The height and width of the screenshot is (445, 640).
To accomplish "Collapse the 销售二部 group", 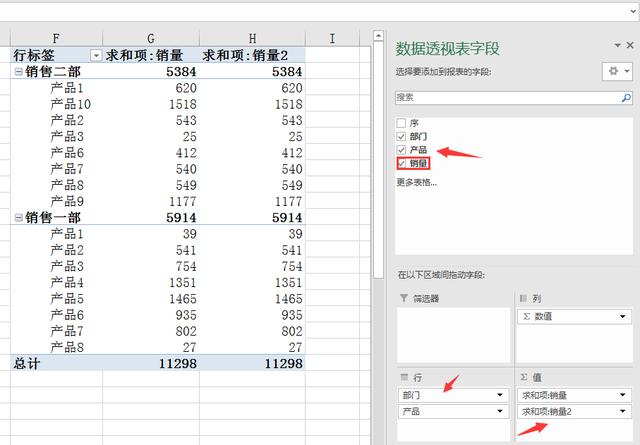I will click(x=18, y=72).
